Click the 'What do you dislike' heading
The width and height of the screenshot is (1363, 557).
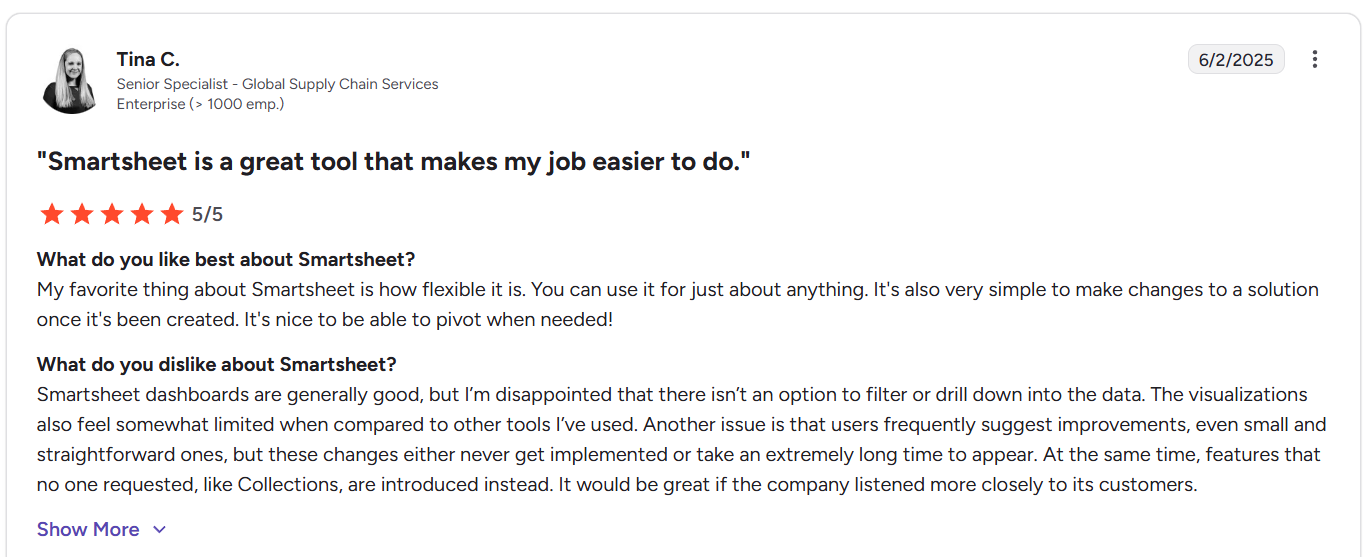216,364
